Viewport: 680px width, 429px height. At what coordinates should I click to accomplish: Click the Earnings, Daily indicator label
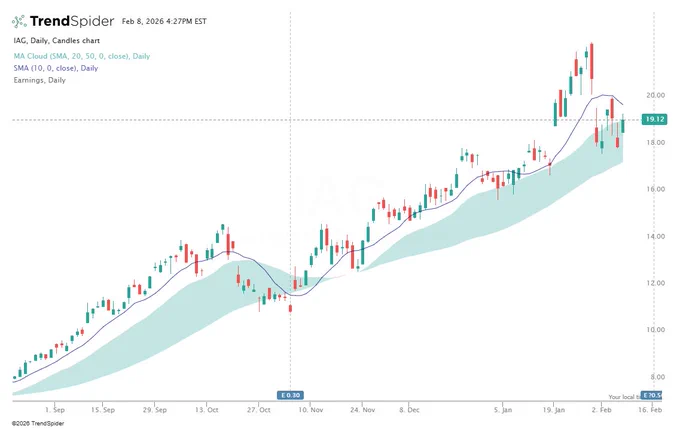[39, 80]
